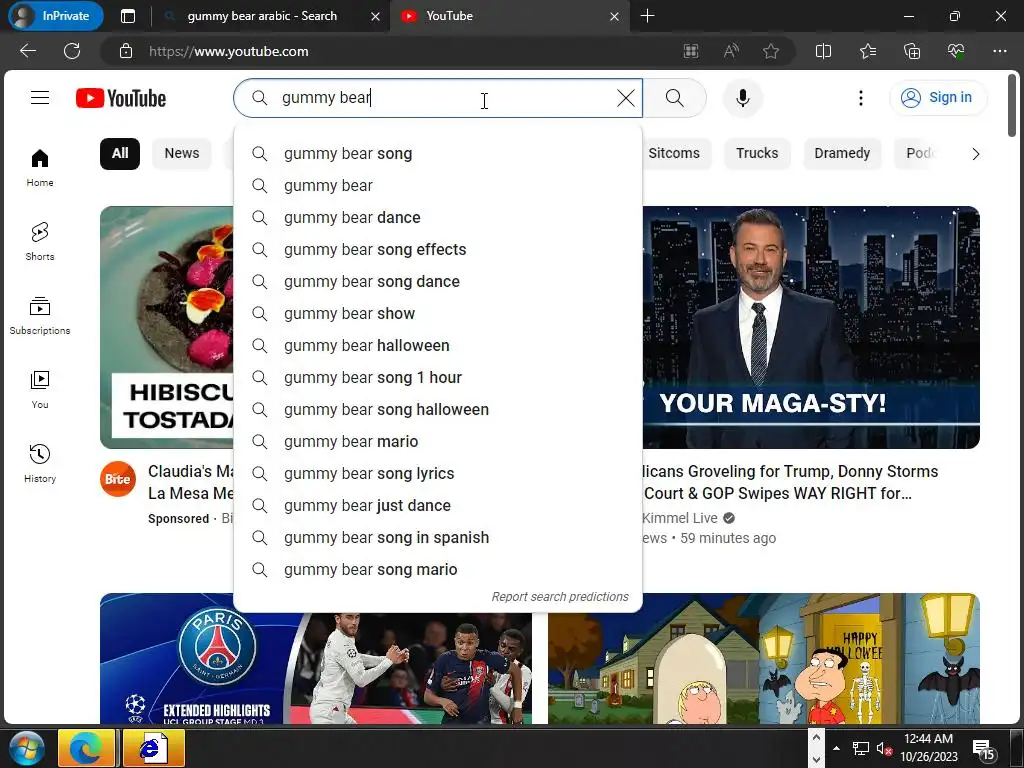Open a new browser tab

coord(647,16)
